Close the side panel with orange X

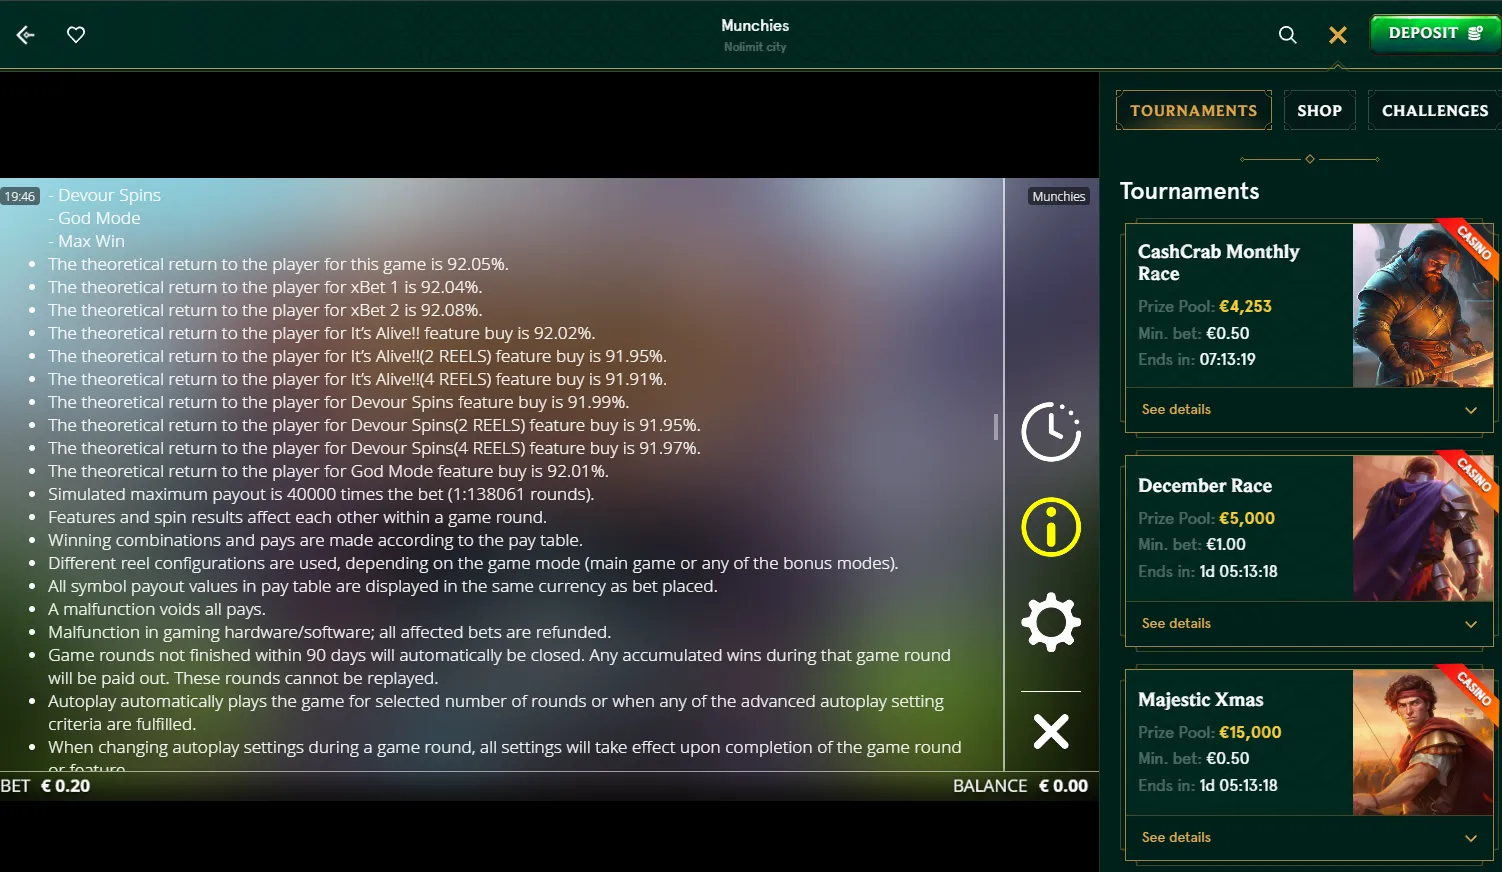click(1338, 35)
